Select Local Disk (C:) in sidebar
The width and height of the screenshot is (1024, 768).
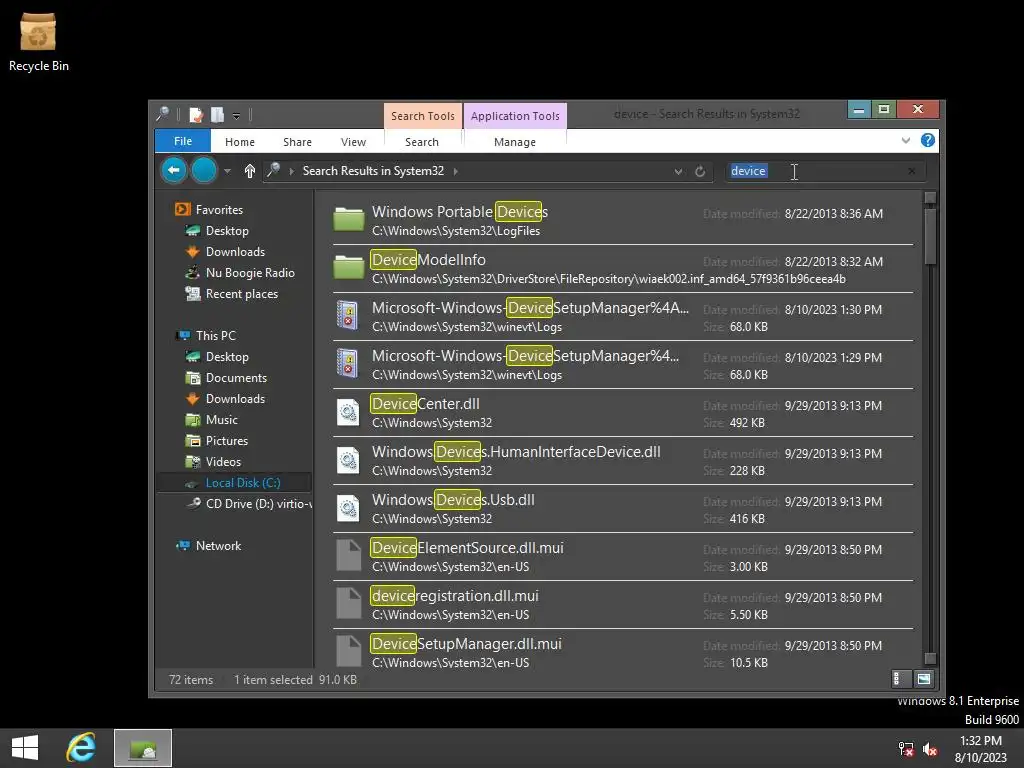(243, 483)
